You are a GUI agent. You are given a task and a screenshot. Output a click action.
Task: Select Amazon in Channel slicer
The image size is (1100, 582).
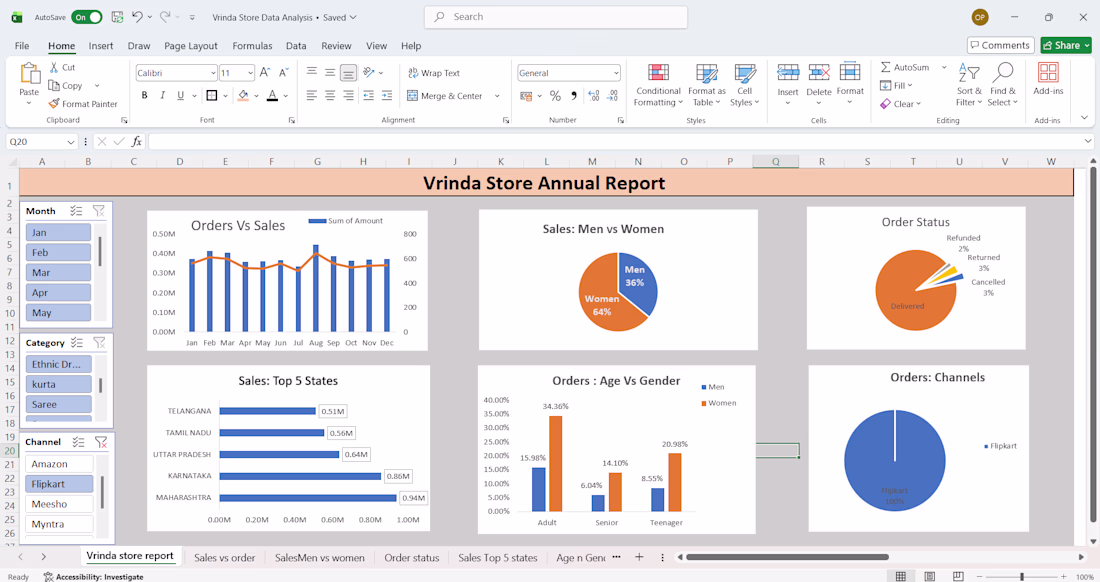tap(59, 463)
